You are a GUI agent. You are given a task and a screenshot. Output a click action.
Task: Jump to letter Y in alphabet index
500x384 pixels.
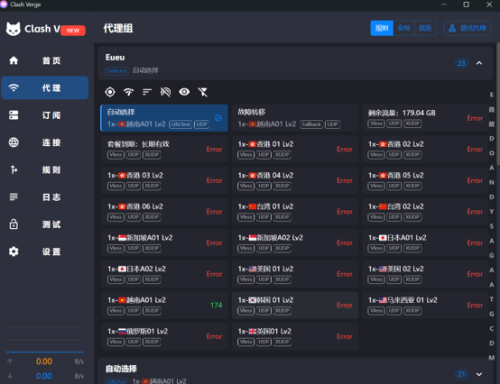[491, 212]
